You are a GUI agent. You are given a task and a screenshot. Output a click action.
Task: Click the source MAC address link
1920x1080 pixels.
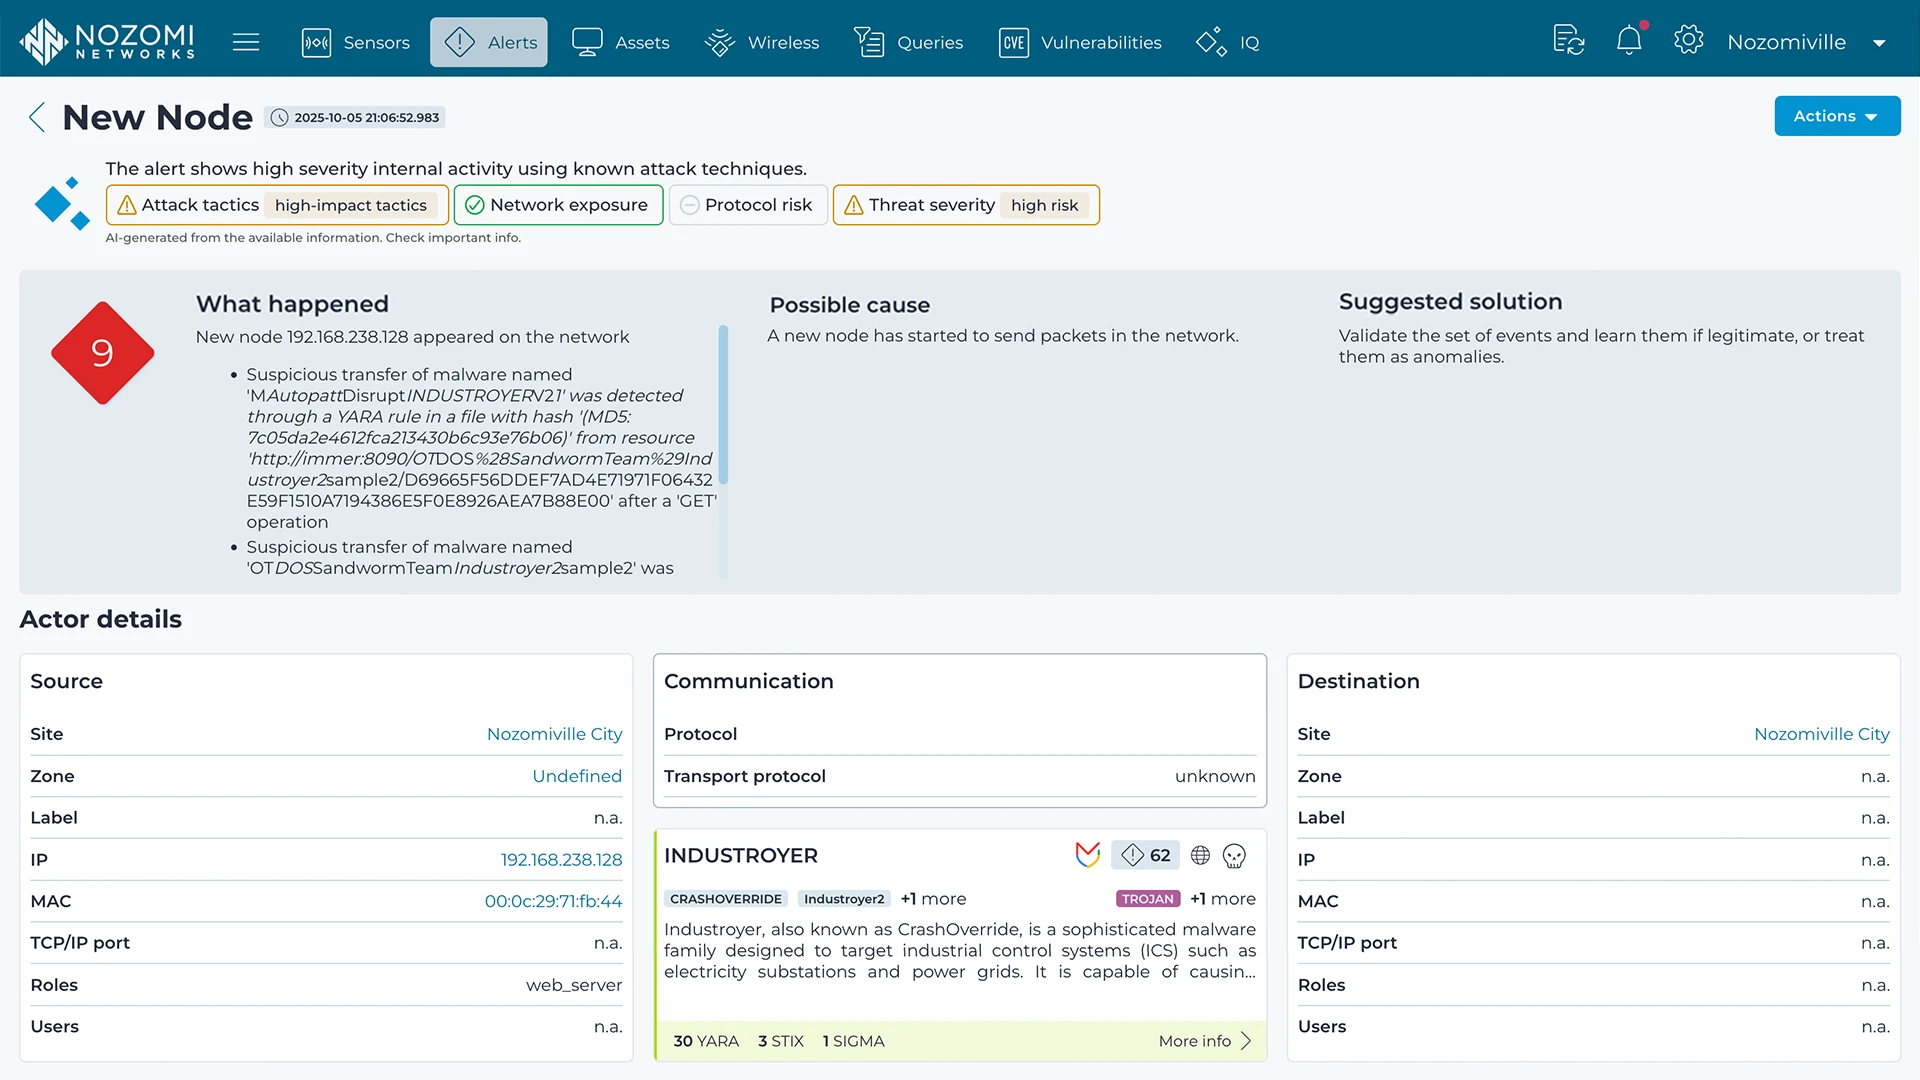553,901
